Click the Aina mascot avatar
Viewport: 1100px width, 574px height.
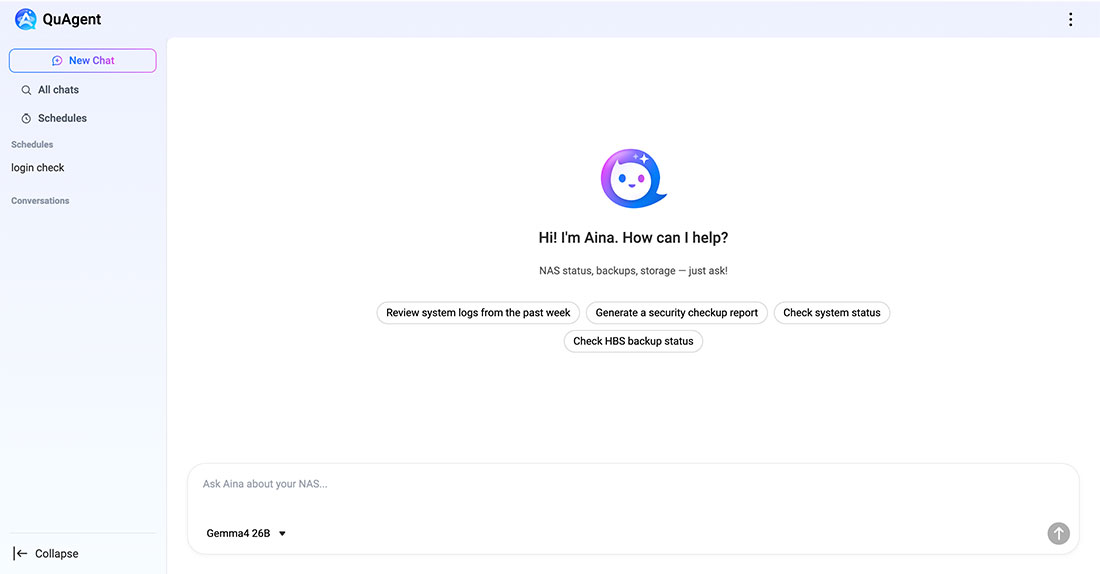point(633,178)
